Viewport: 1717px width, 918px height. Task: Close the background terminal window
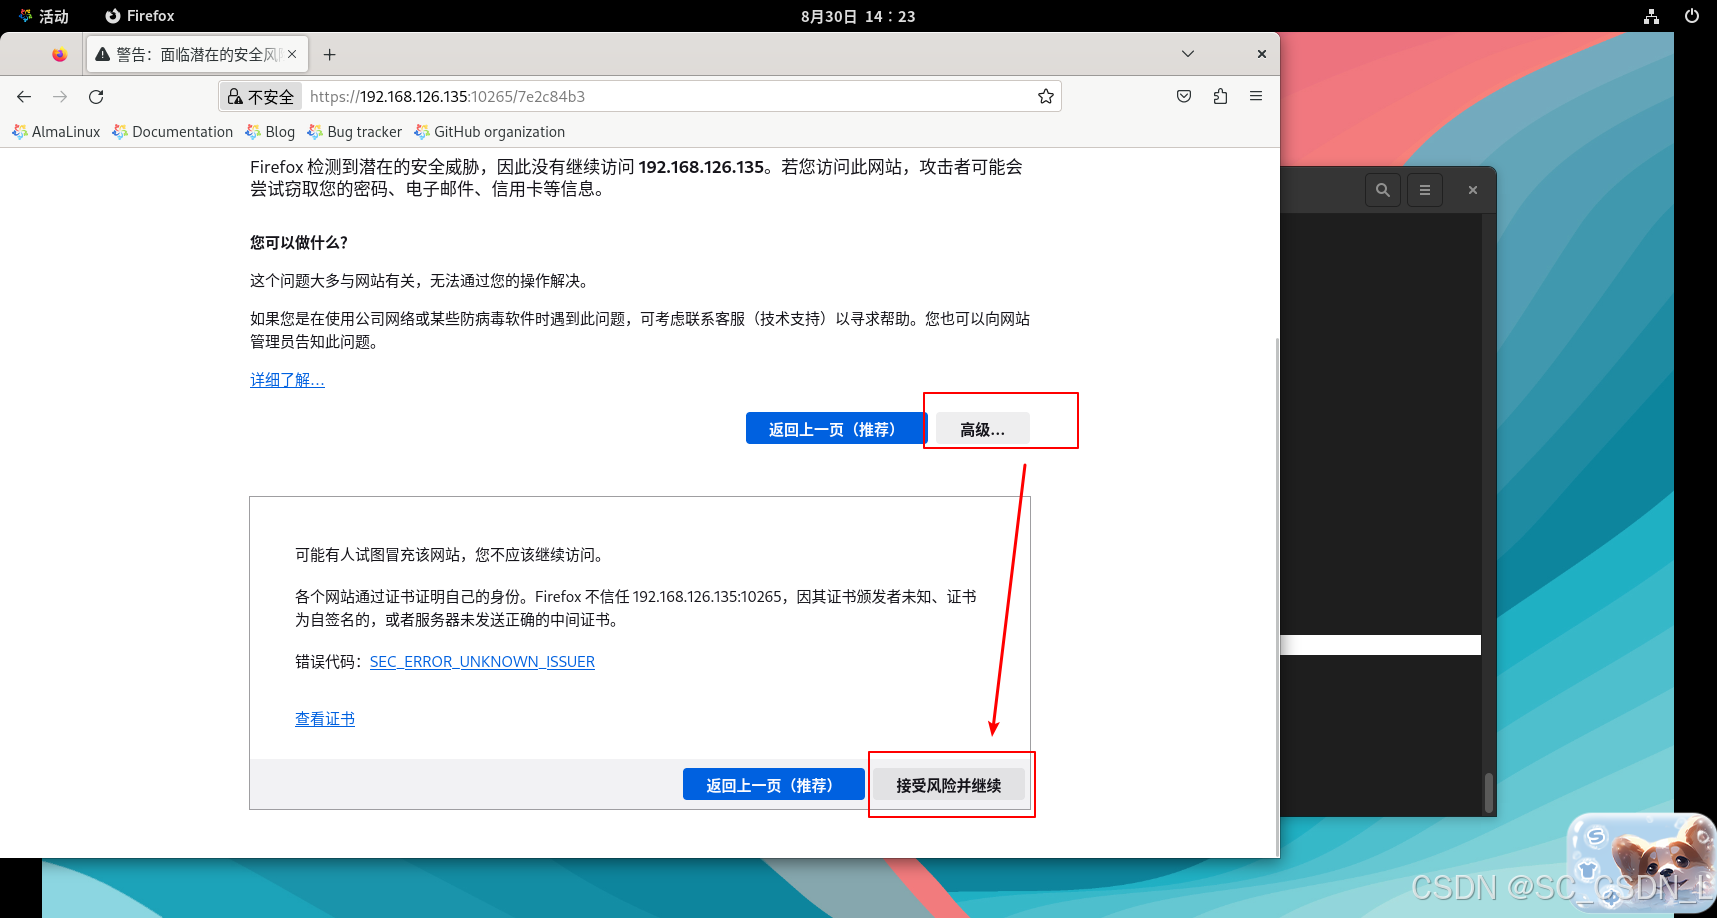(1473, 190)
